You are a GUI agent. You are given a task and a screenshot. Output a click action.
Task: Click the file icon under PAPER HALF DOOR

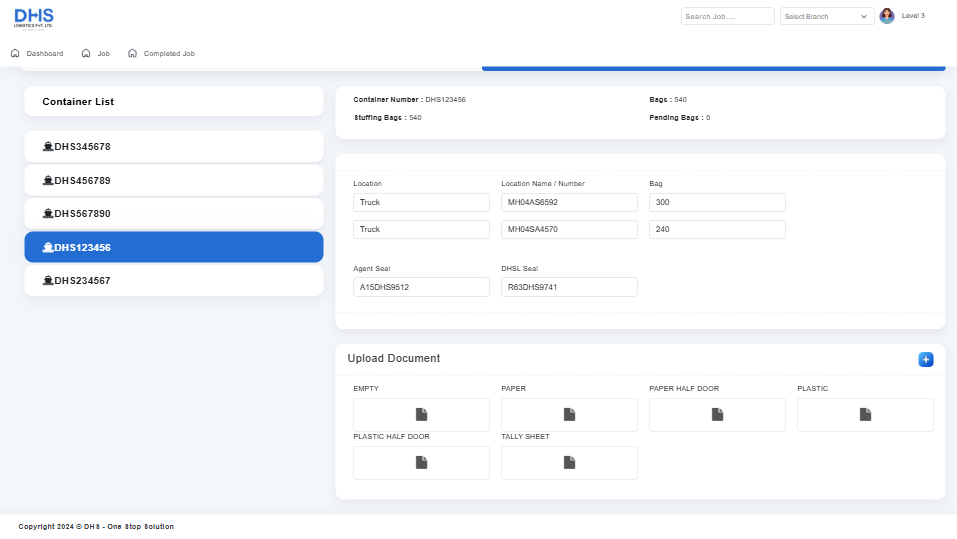(x=717, y=415)
